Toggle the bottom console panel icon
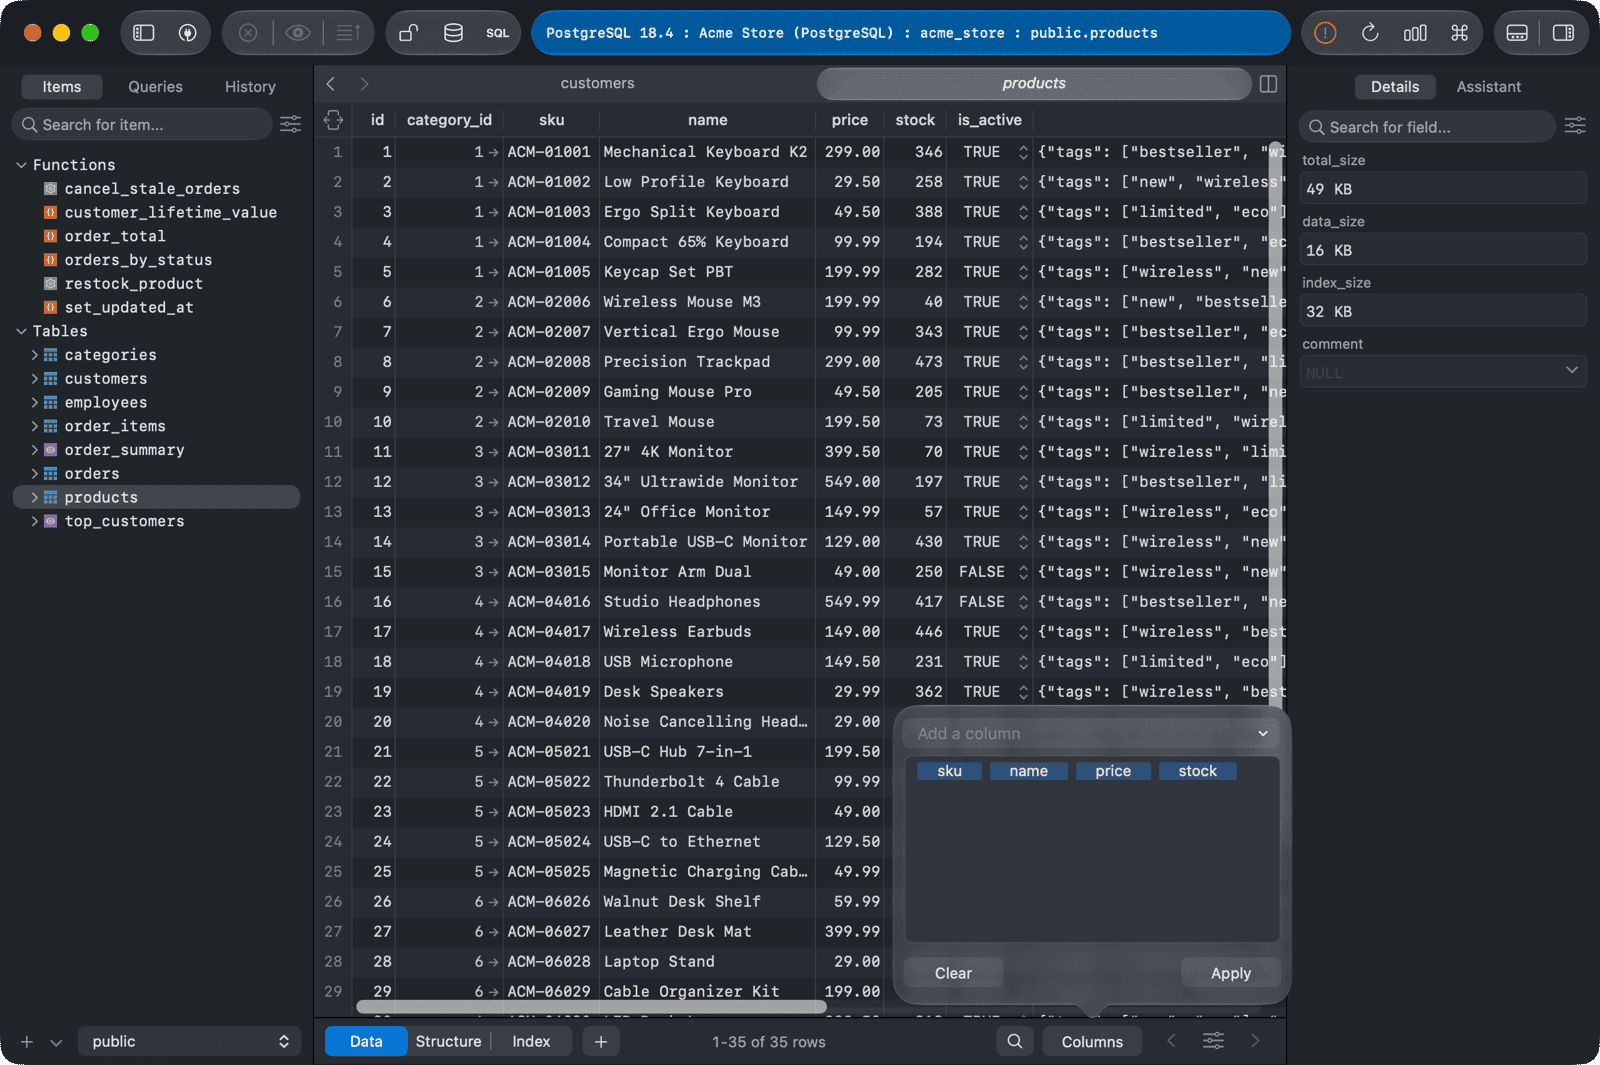The height and width of the screenshot is (1065, 1600). (x=1517, y=33)
